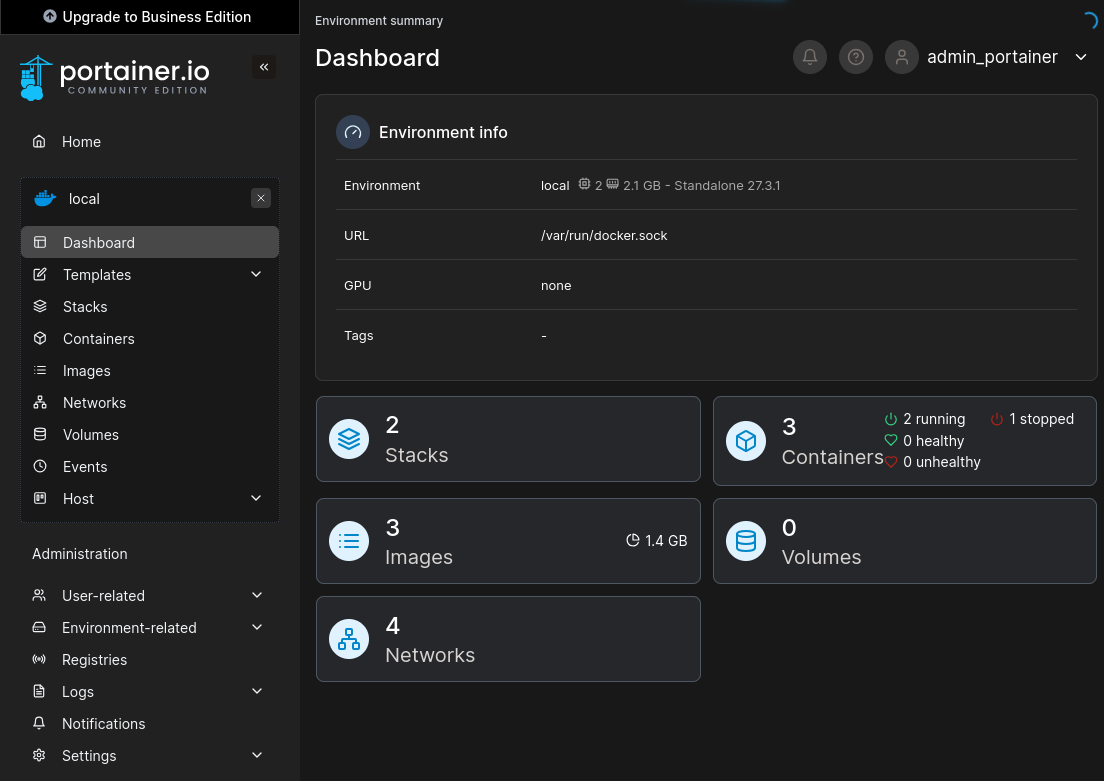
Task: Go to Home in the sidebar
Action: (x=81, y=142)
